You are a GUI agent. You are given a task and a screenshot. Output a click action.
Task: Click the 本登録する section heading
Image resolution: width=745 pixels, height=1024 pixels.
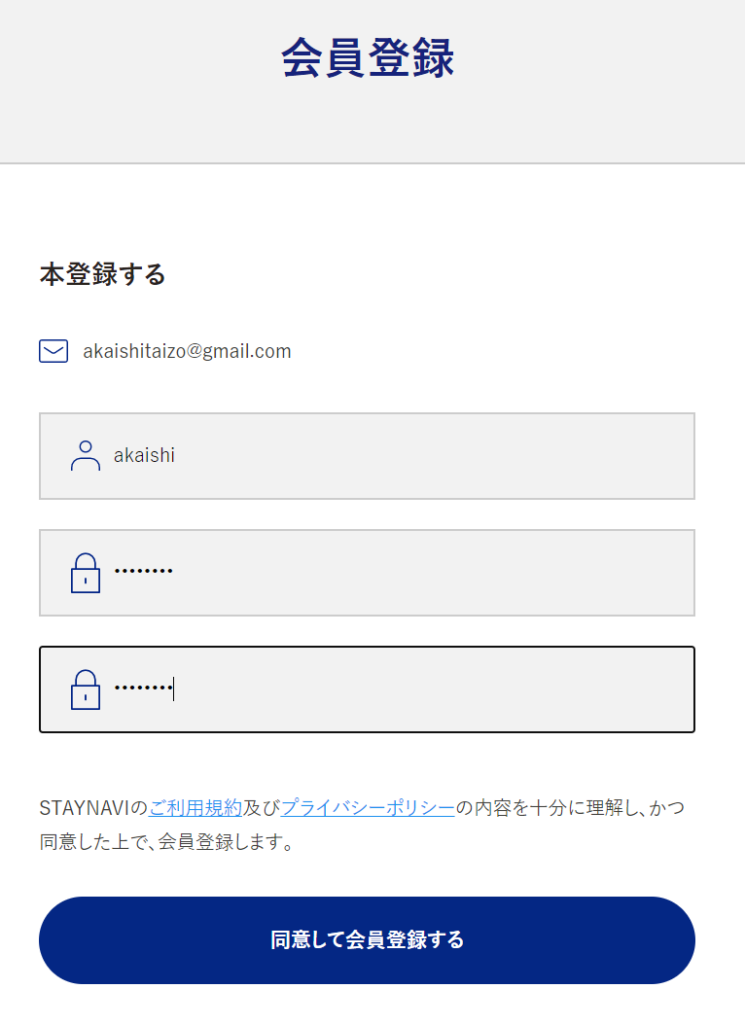click(x=102, y=274)
